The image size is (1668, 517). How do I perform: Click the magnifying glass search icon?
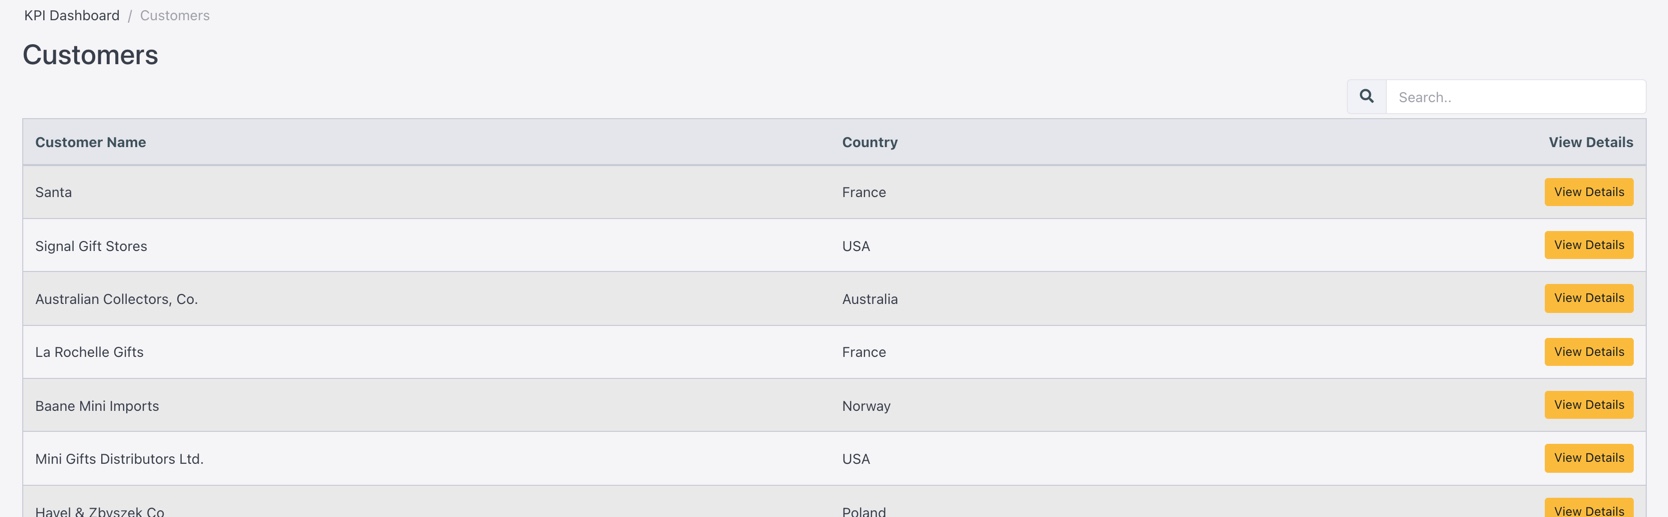pyautogui.click(x=1366, y=97)
